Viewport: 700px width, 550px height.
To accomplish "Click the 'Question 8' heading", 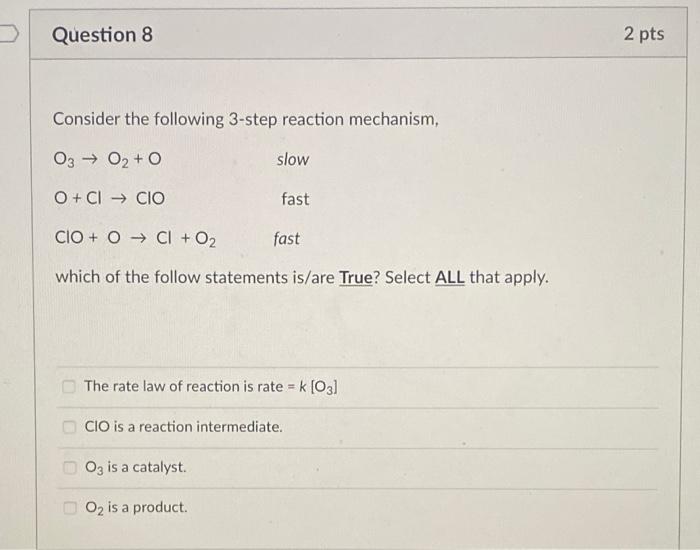I will [102, 35].
